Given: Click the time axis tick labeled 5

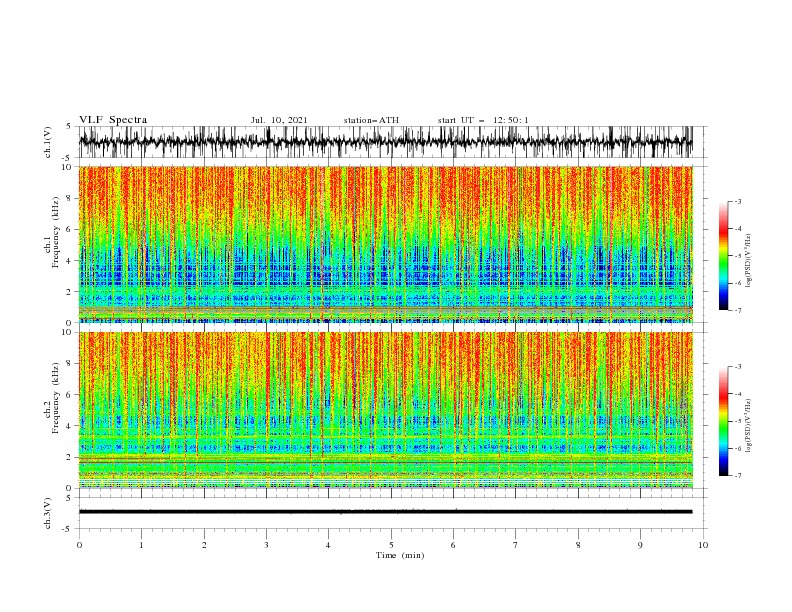Looking at the screenshot, I should (391, 545).
